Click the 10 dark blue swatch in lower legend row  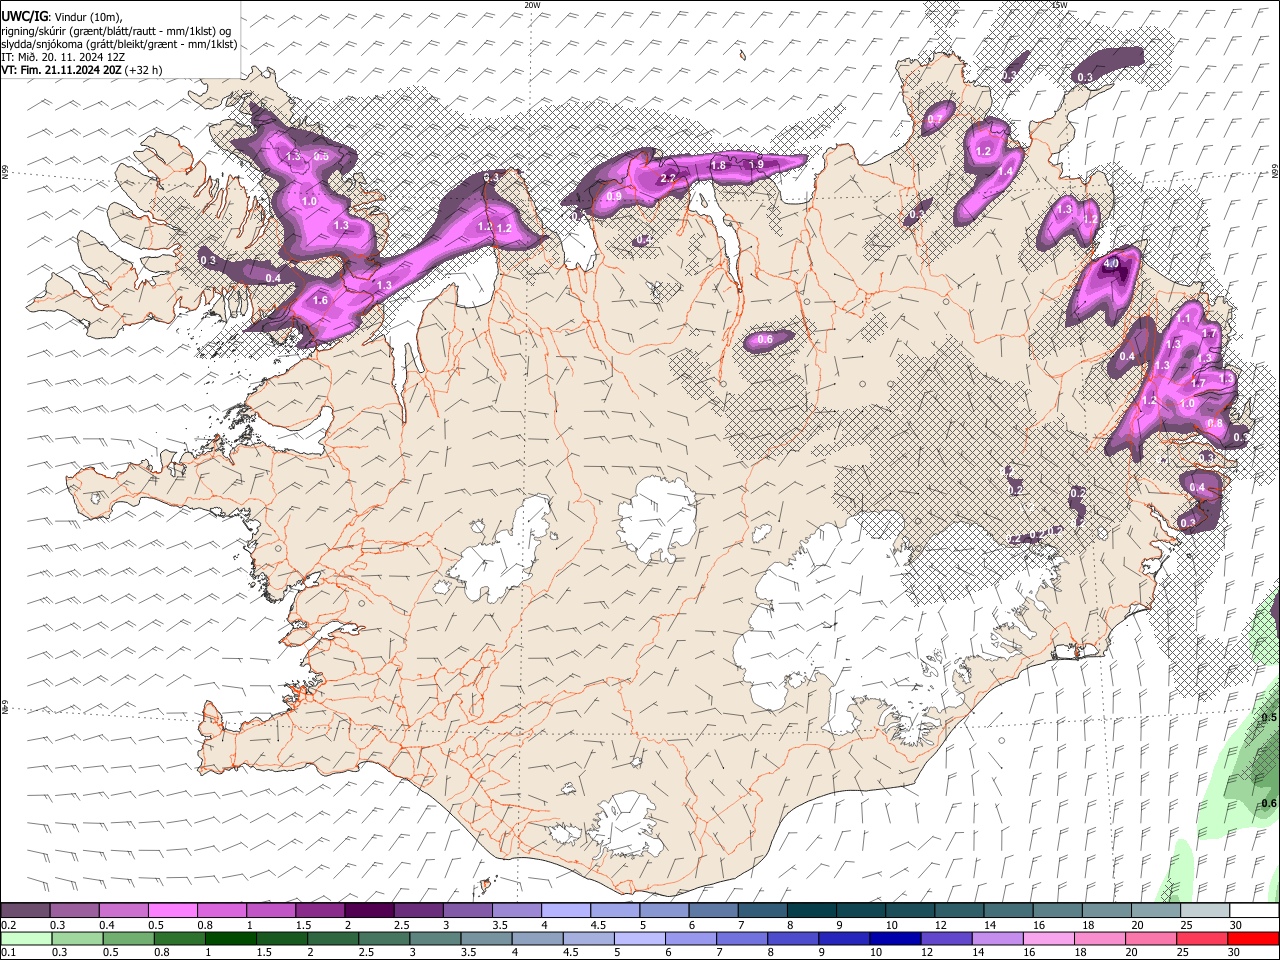pos(895,938)
